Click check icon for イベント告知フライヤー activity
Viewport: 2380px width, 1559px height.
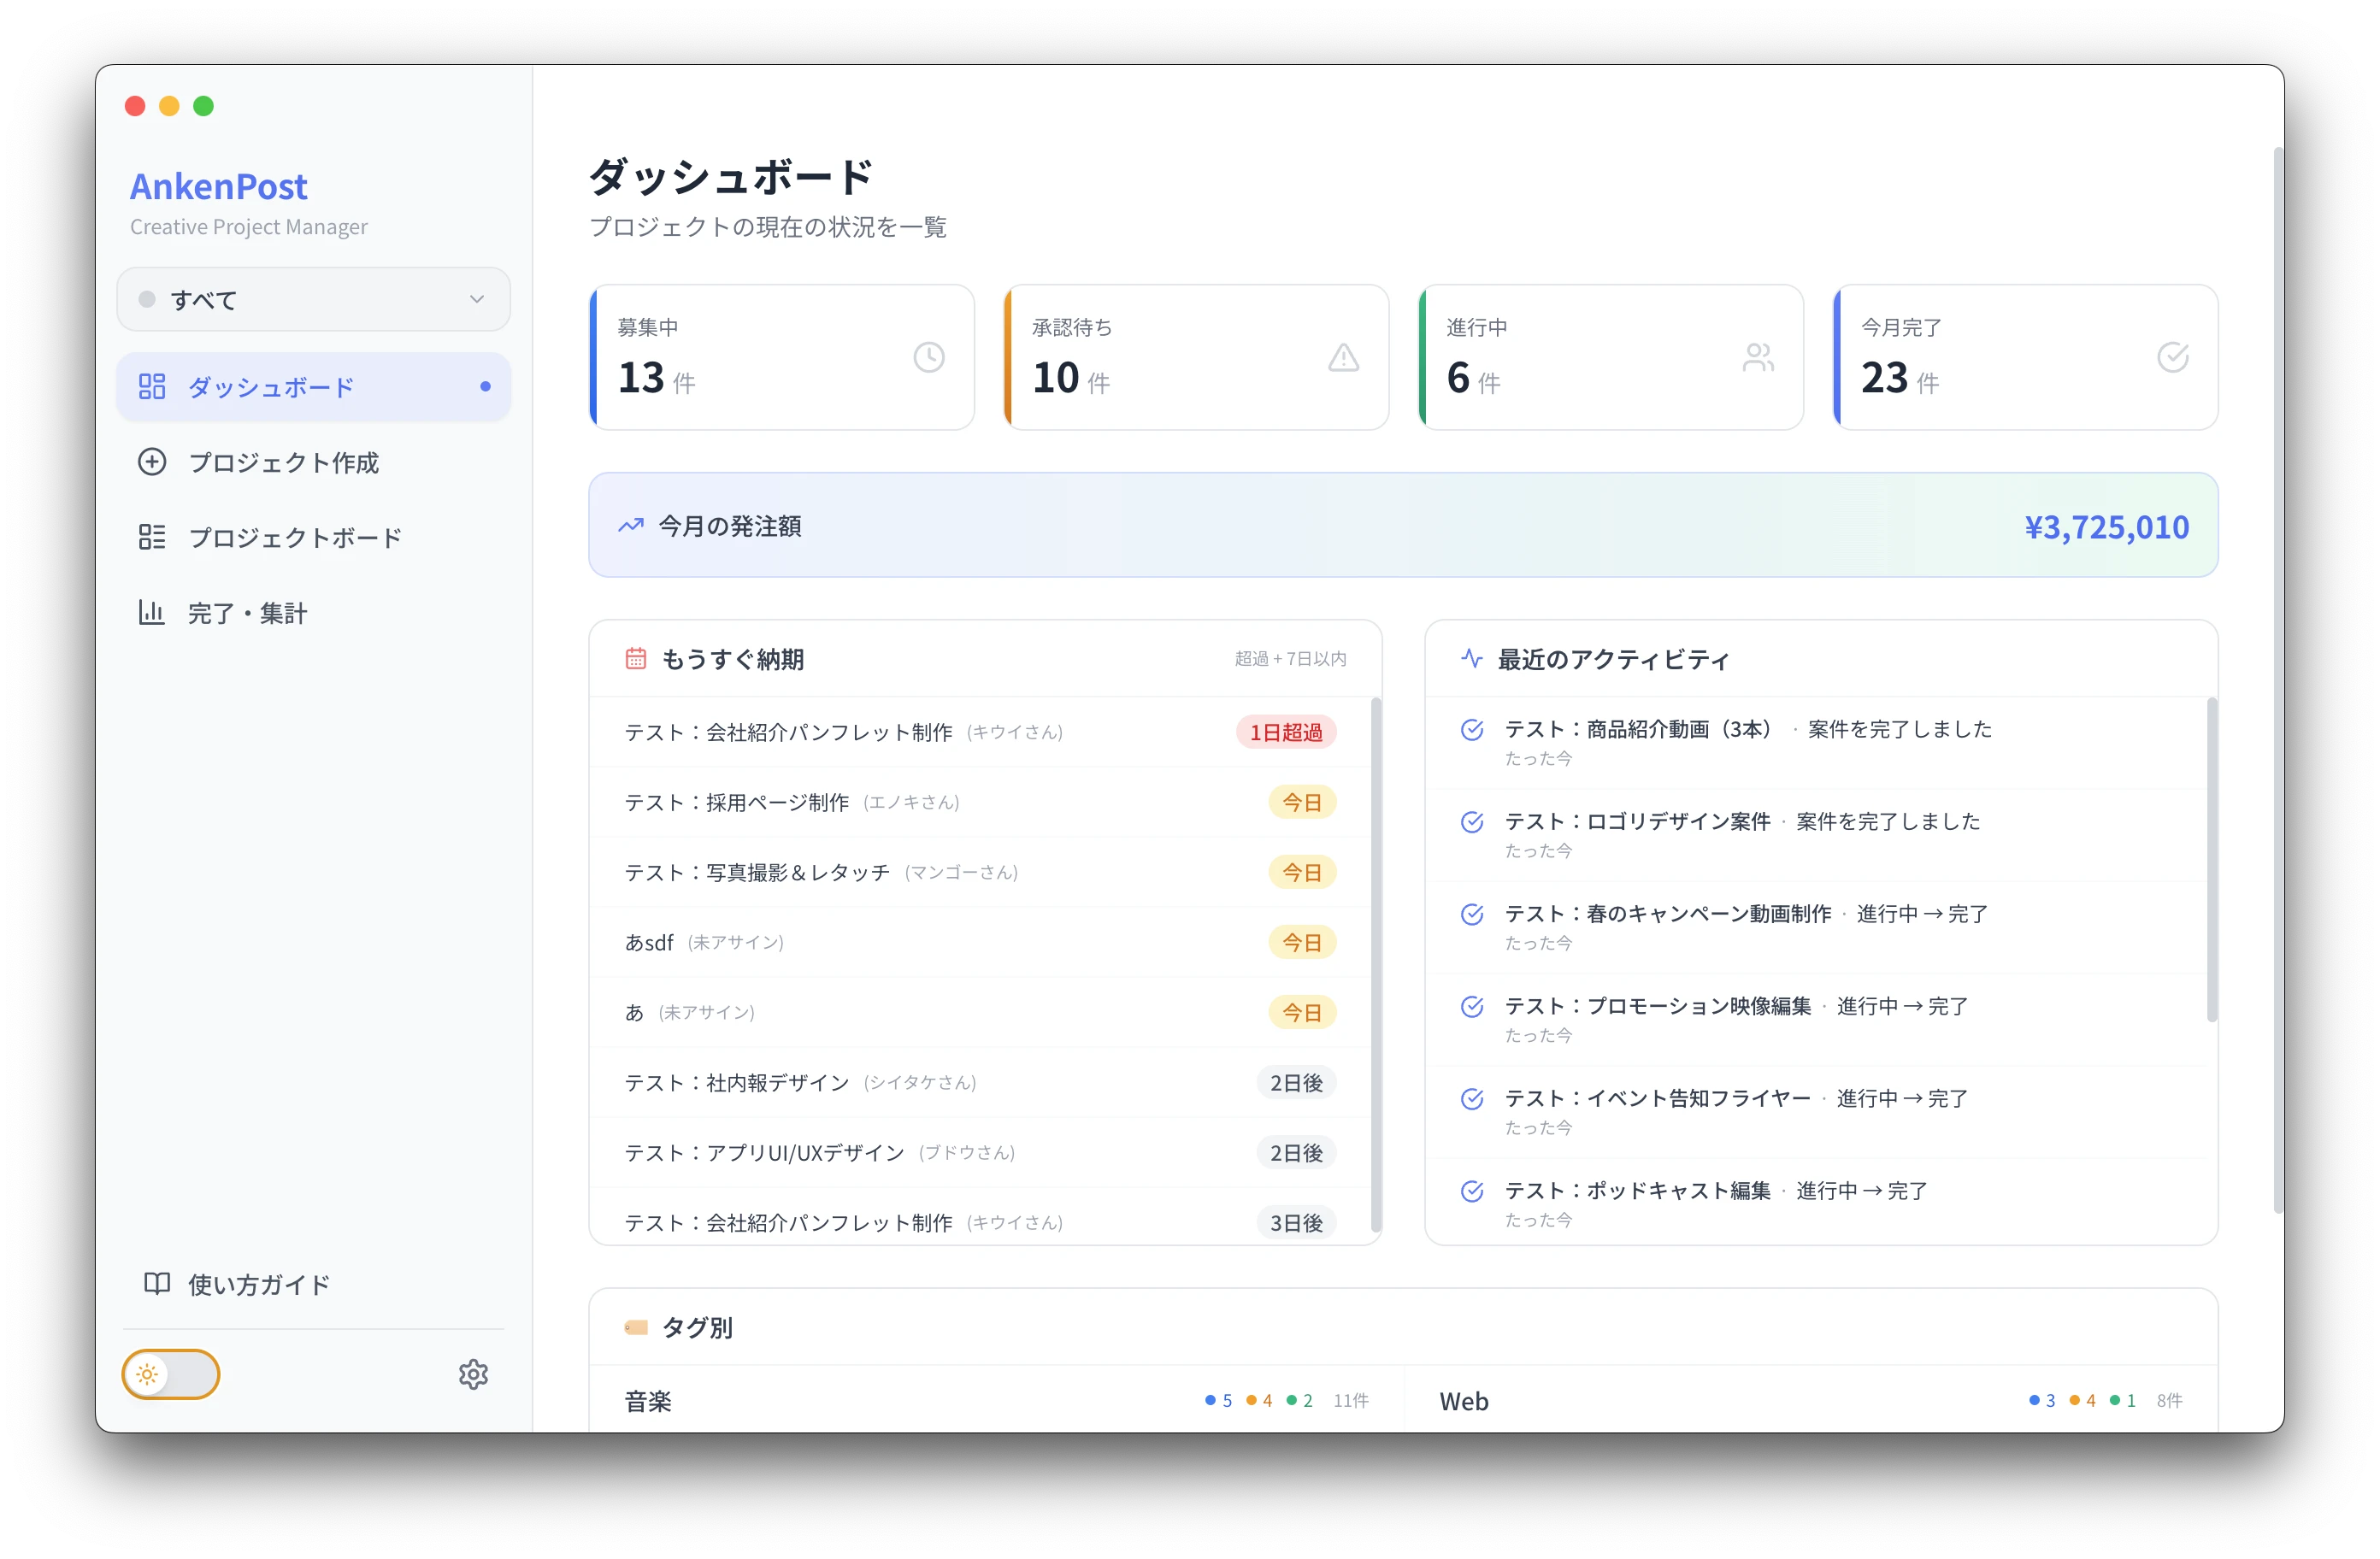1471,1098
